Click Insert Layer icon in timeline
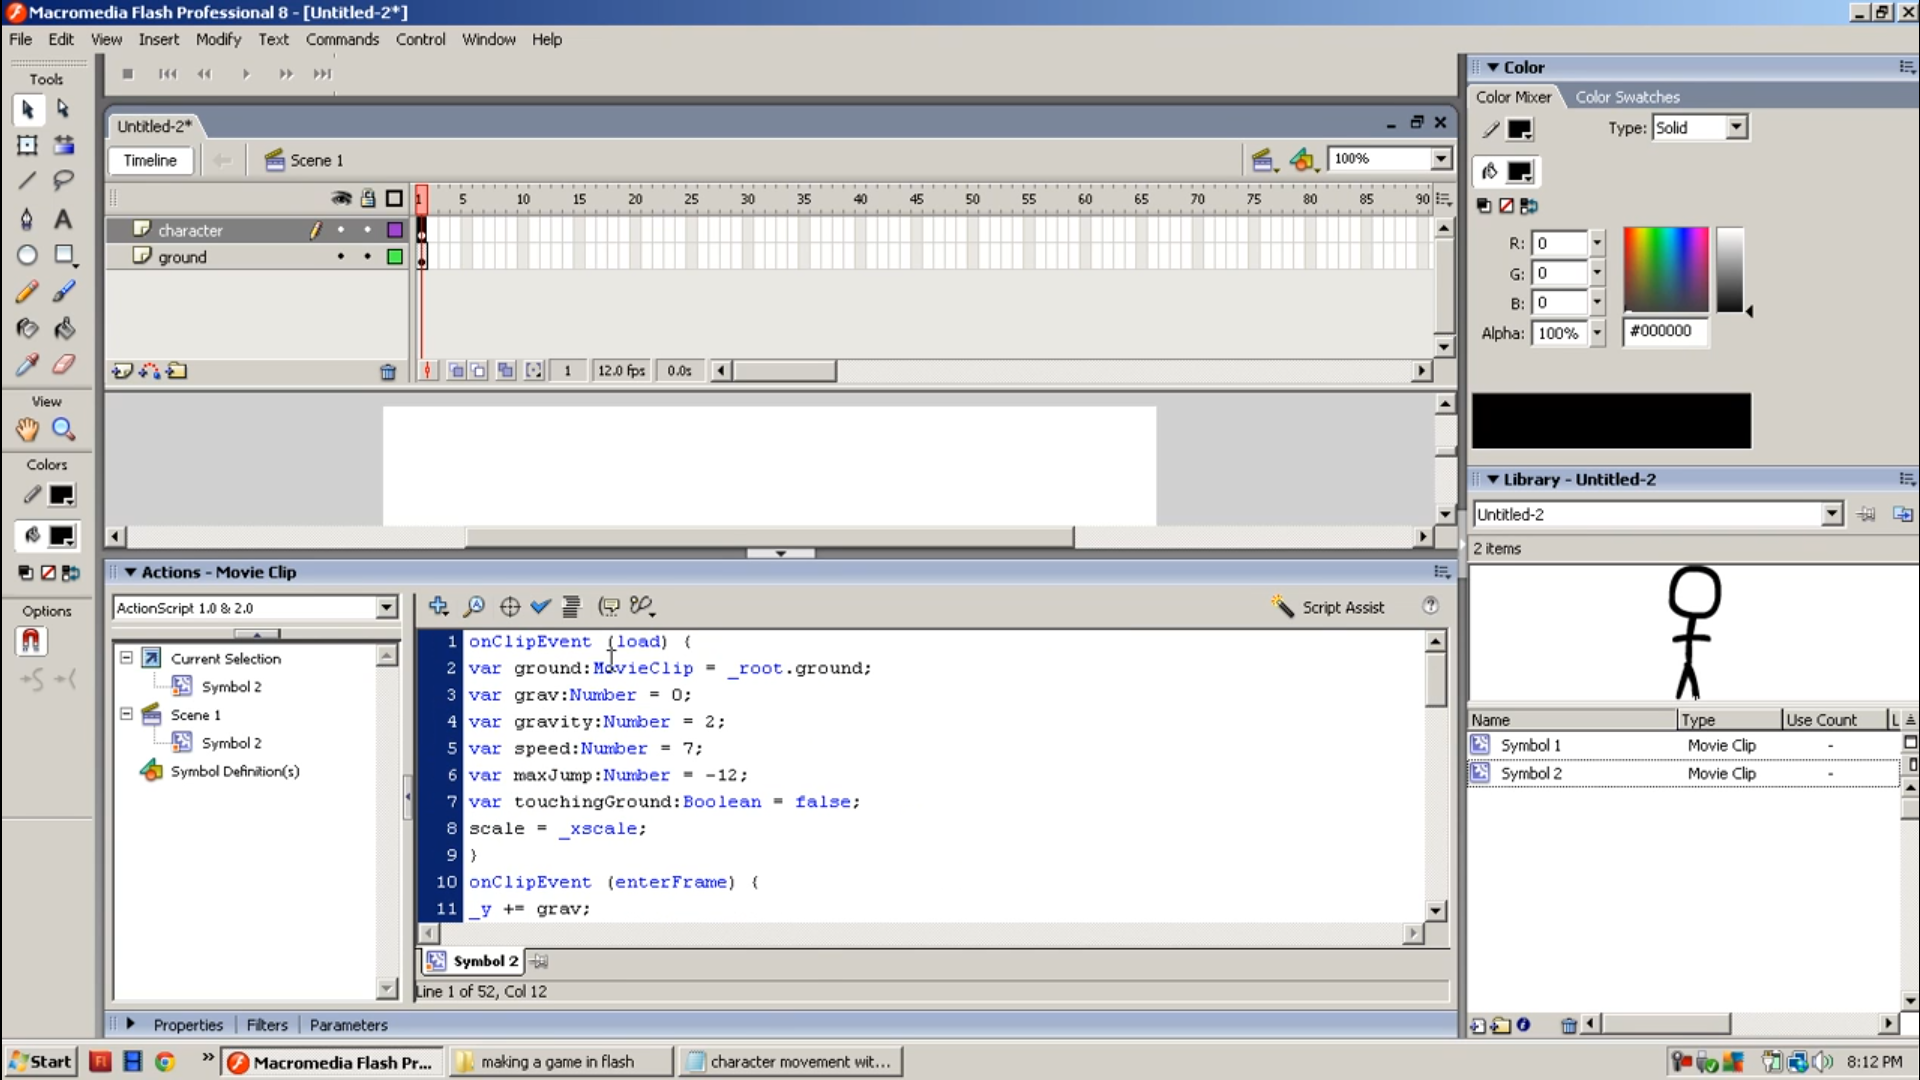Viewport: 1920px width, 1080px height. coord(122,371)
